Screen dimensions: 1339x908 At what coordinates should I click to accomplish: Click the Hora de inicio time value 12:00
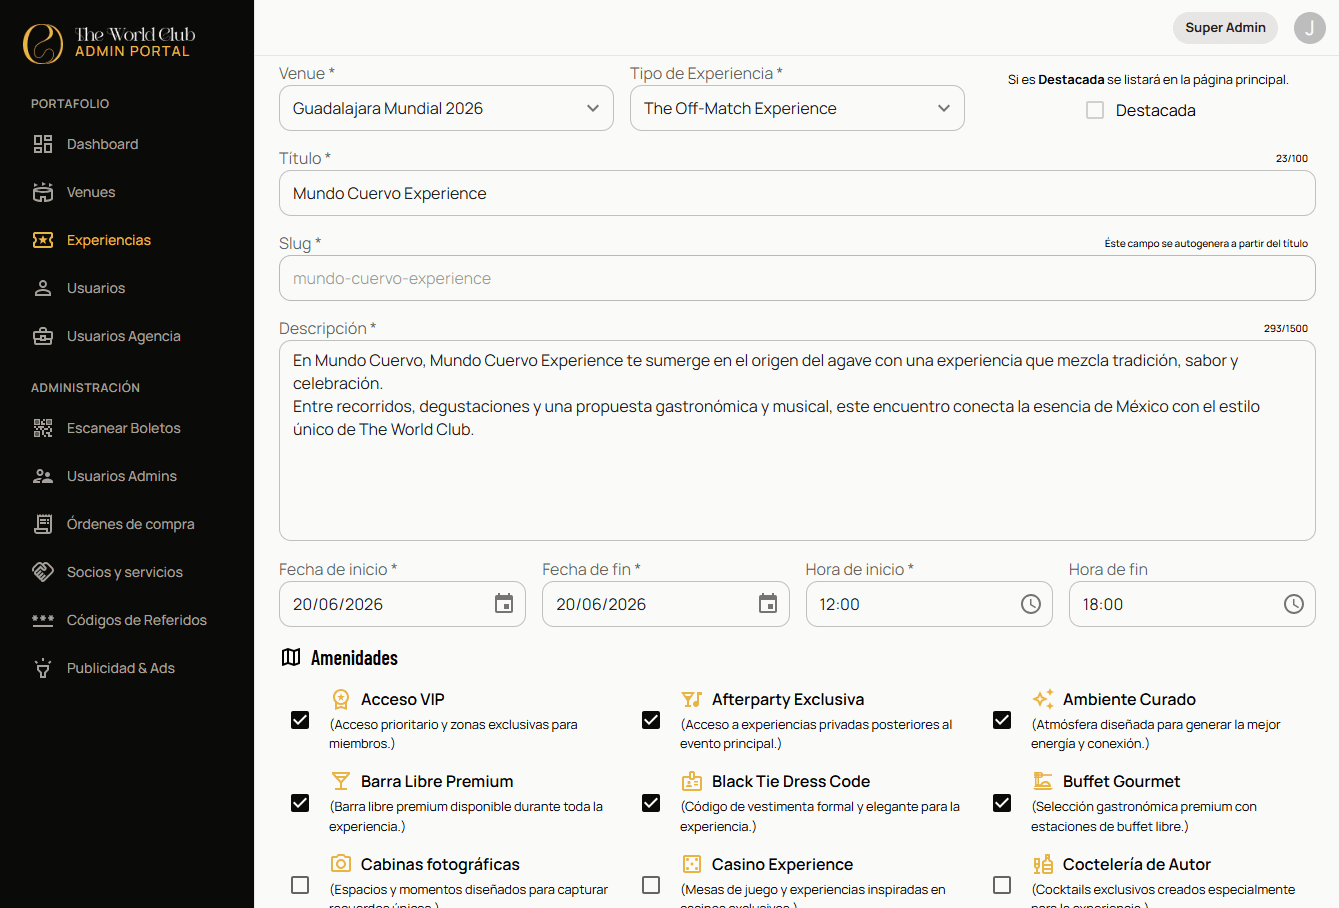pyautogui.click(x=839, y=604)
